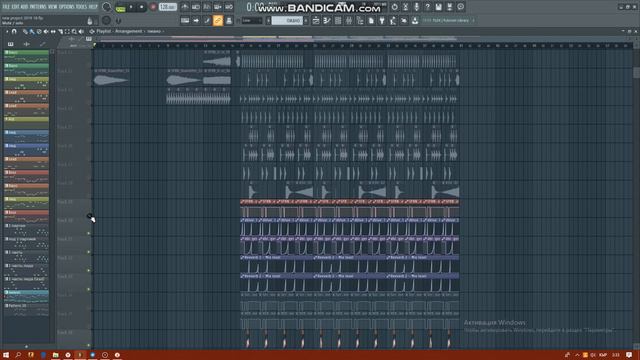Toggle the orange highlighted link grouping button
This screenshot has height=360, width=640.
coord(218,20)
